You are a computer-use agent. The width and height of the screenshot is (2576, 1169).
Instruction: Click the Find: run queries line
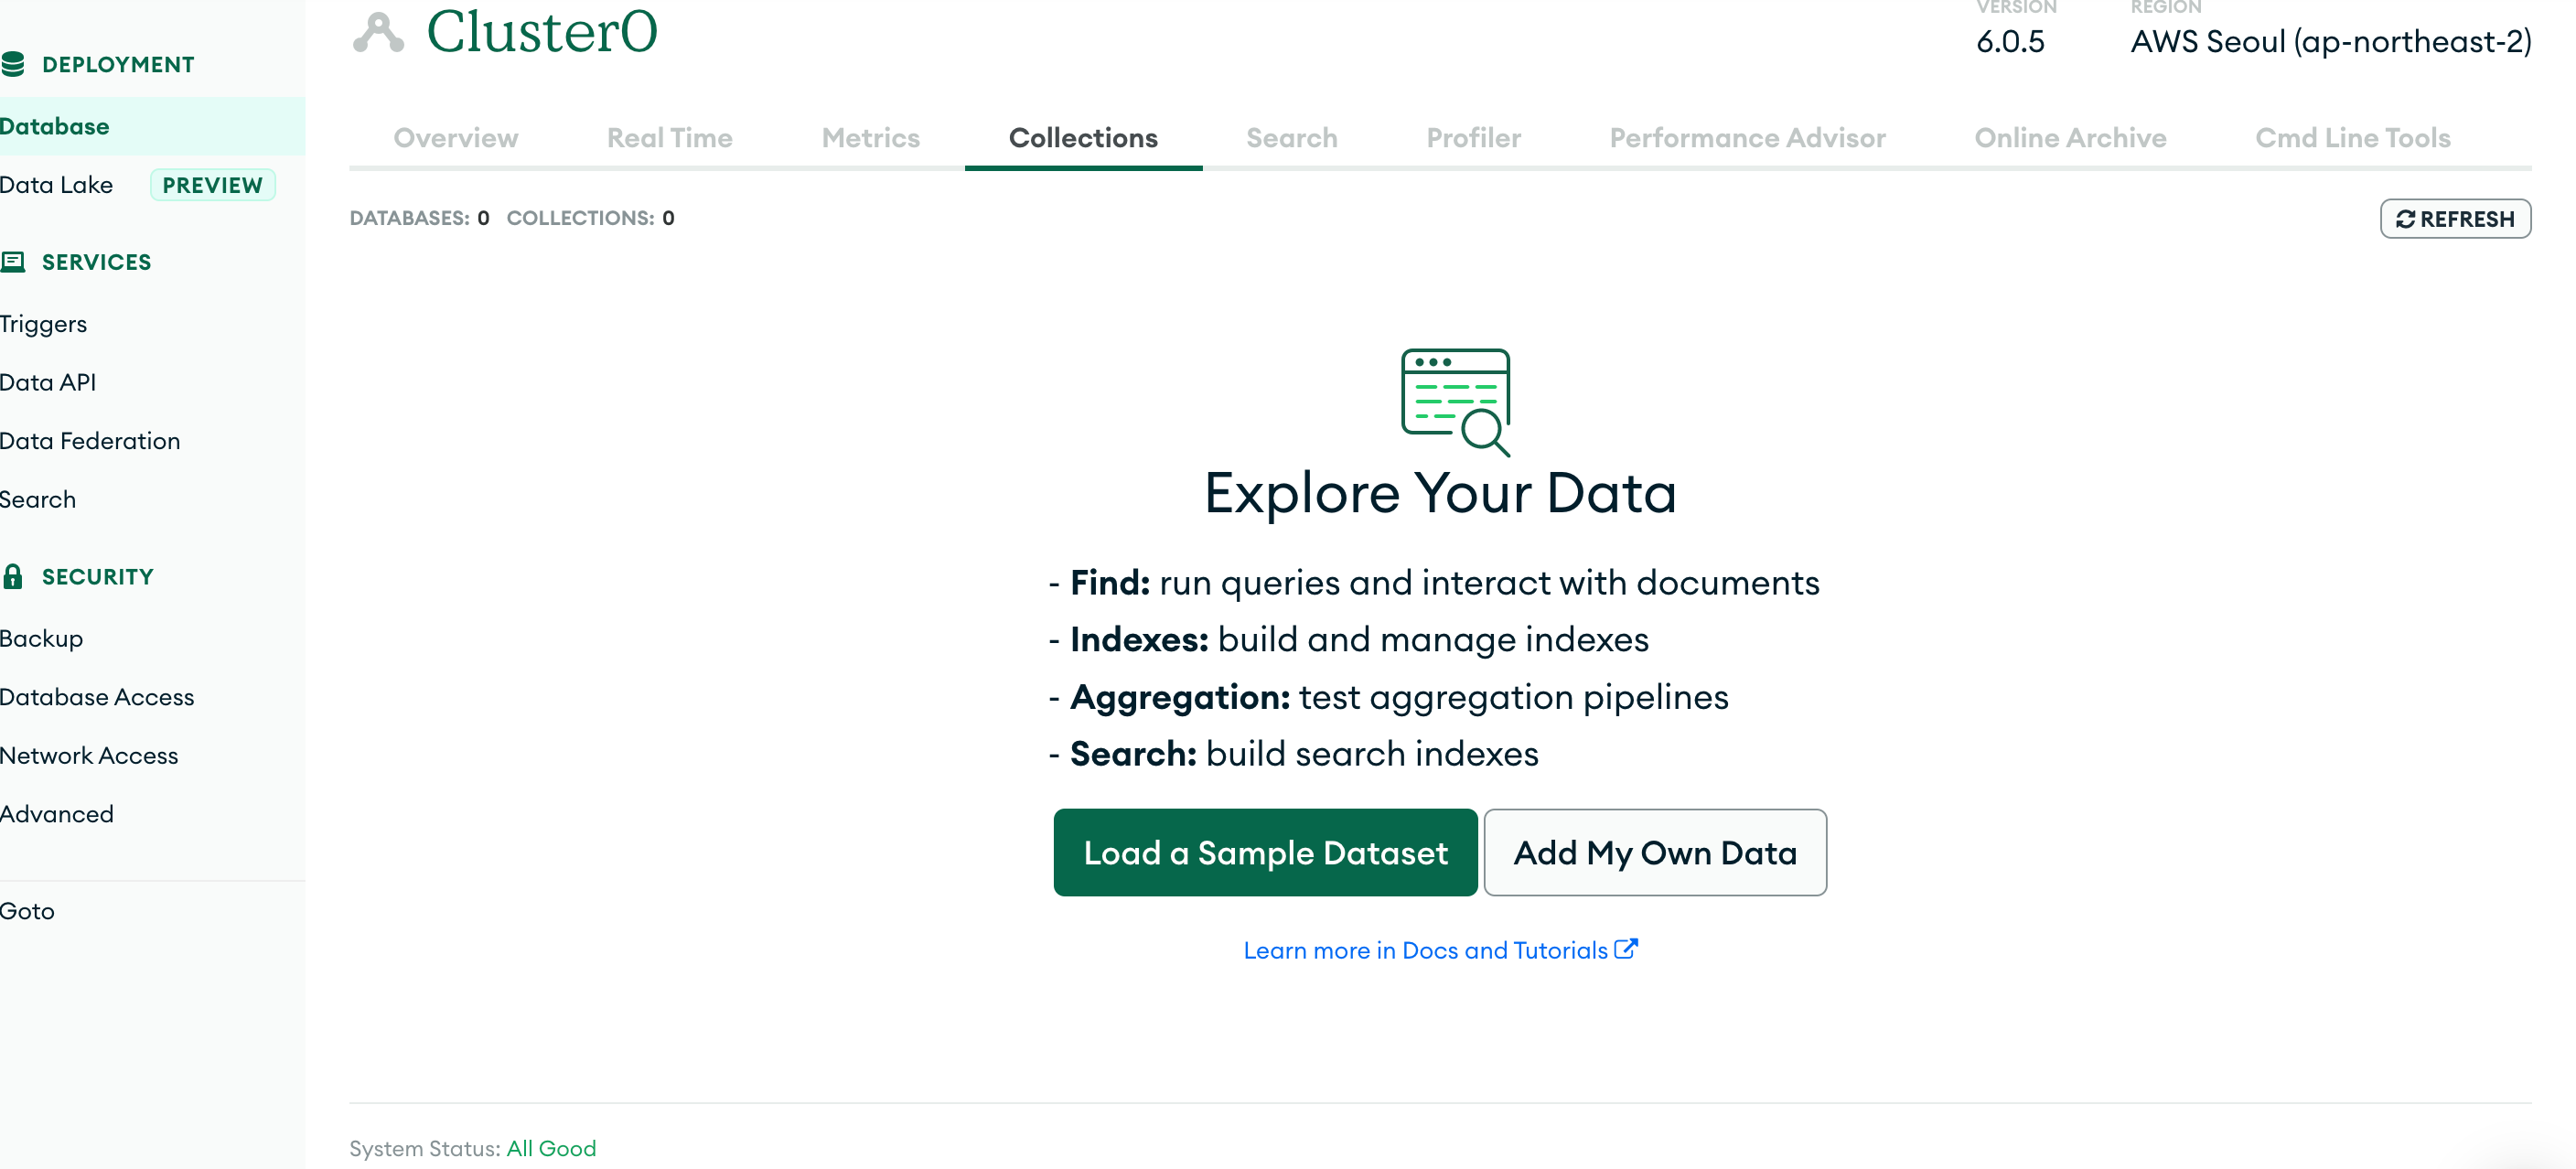pos(1434,583)
